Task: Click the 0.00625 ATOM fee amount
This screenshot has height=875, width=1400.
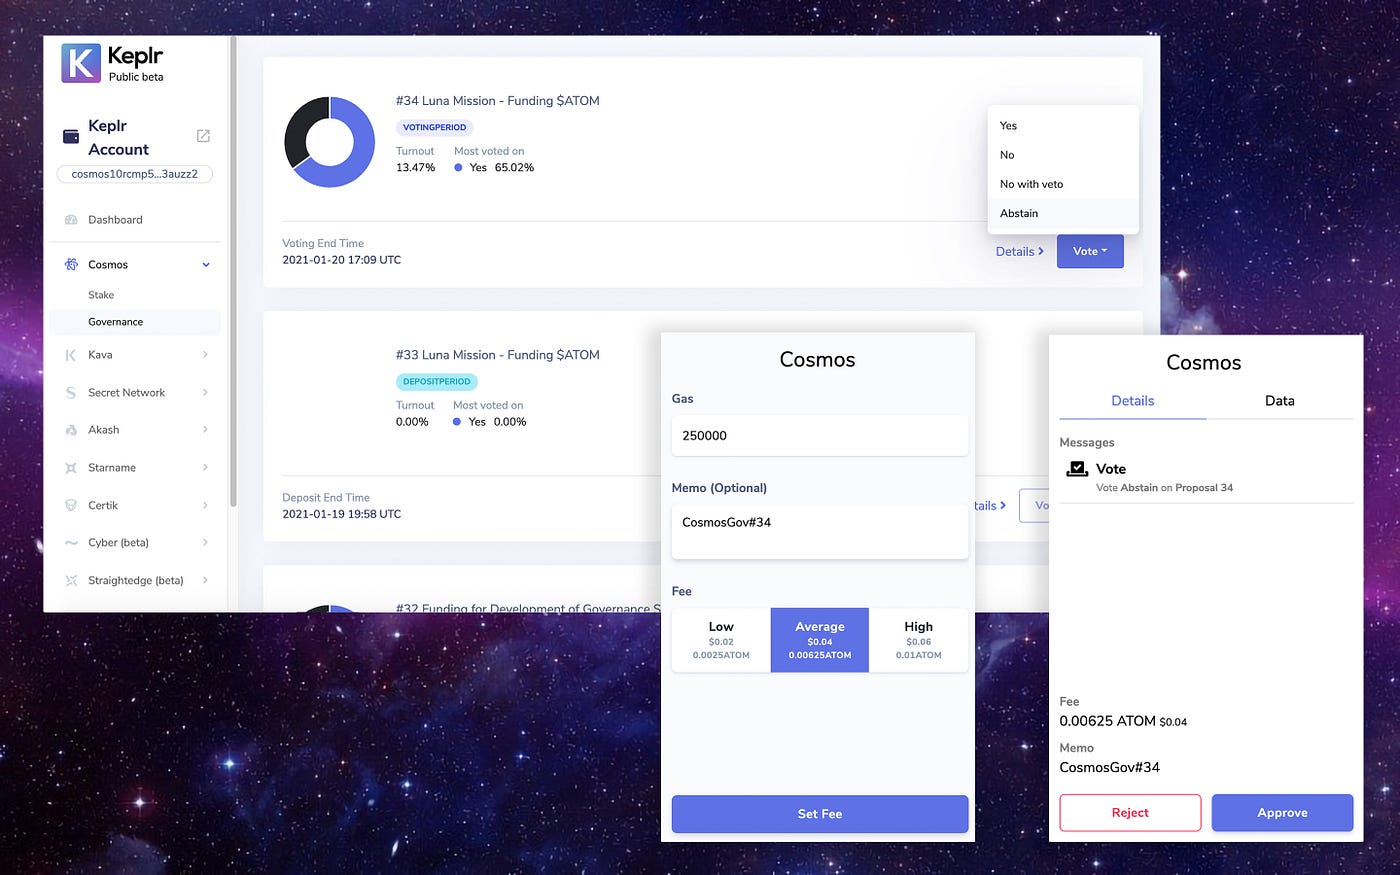Action: pos(1107,721)
